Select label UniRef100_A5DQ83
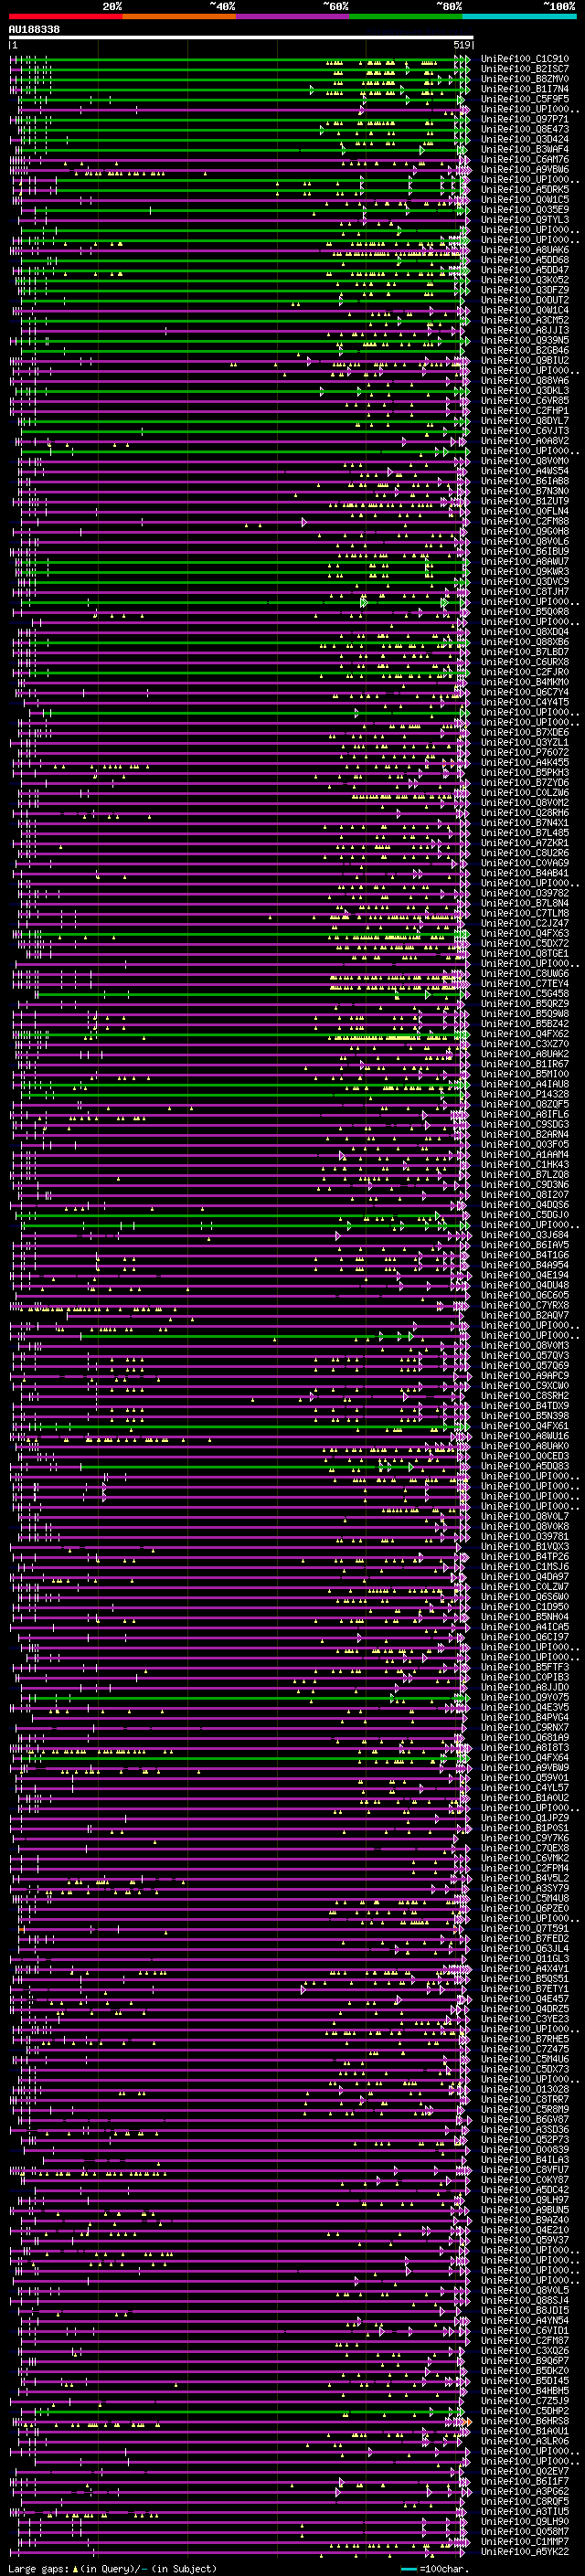585x2576 pixels. pos(525,1466)
